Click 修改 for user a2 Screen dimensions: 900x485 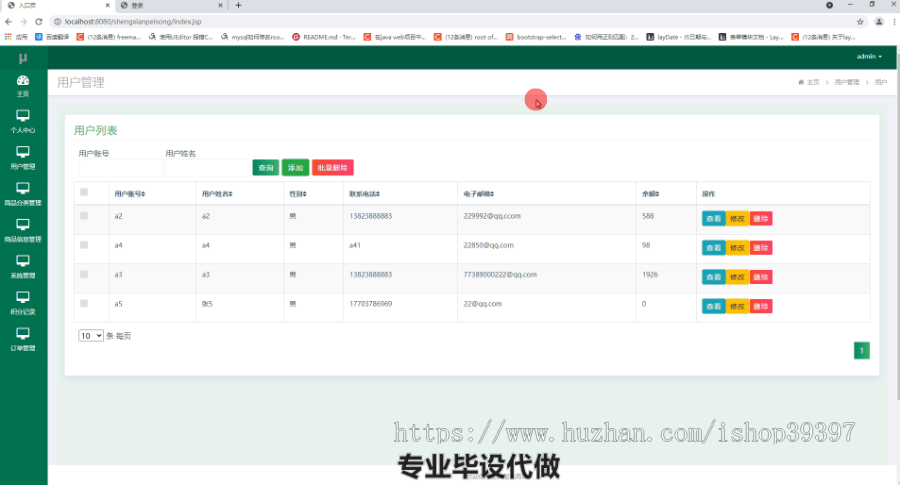737,219
